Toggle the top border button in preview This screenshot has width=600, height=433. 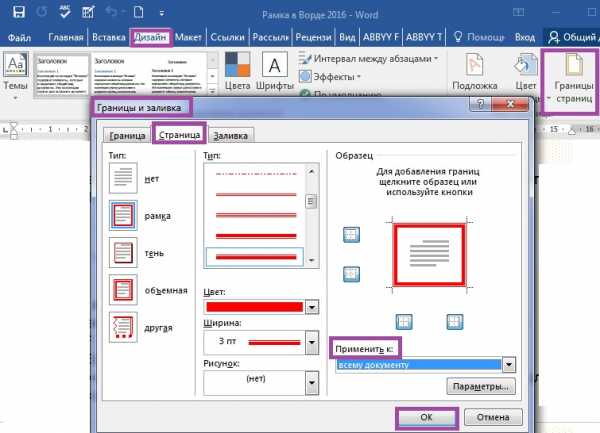351,234
